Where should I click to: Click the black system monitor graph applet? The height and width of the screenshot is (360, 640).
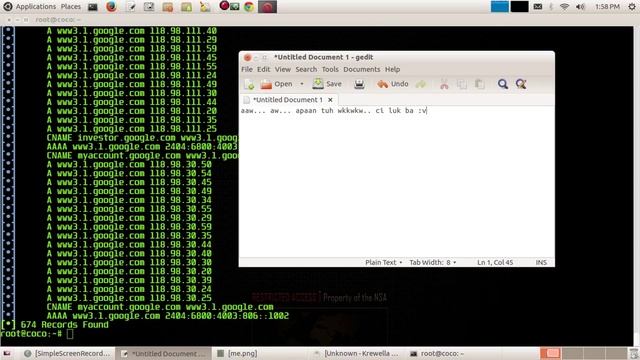pos(520,7)
